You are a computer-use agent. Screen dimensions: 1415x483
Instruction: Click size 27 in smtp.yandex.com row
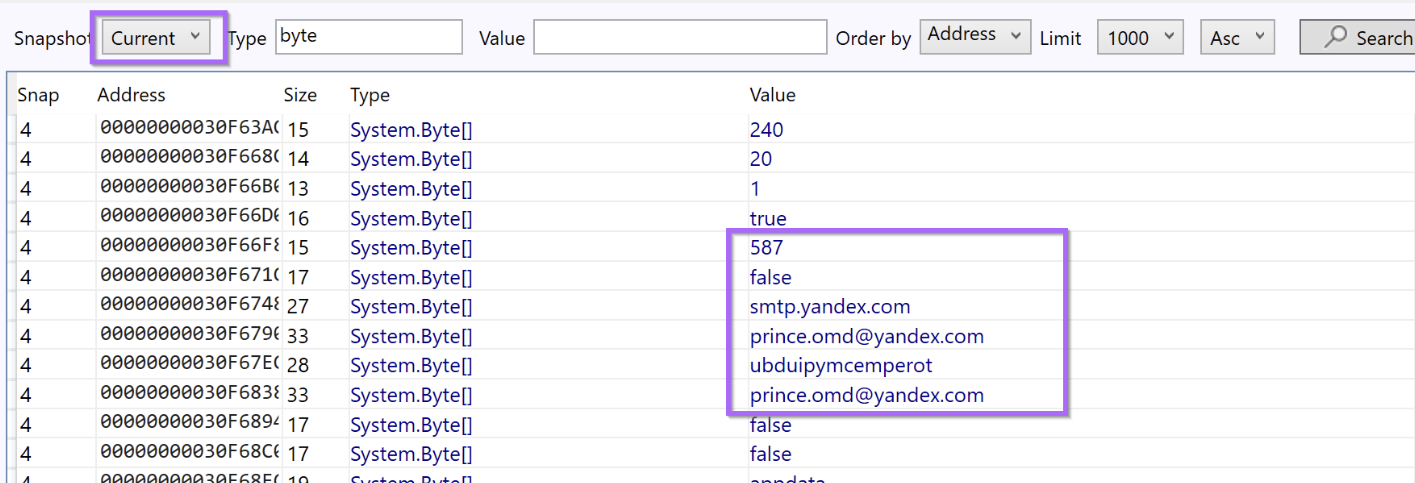298,306
